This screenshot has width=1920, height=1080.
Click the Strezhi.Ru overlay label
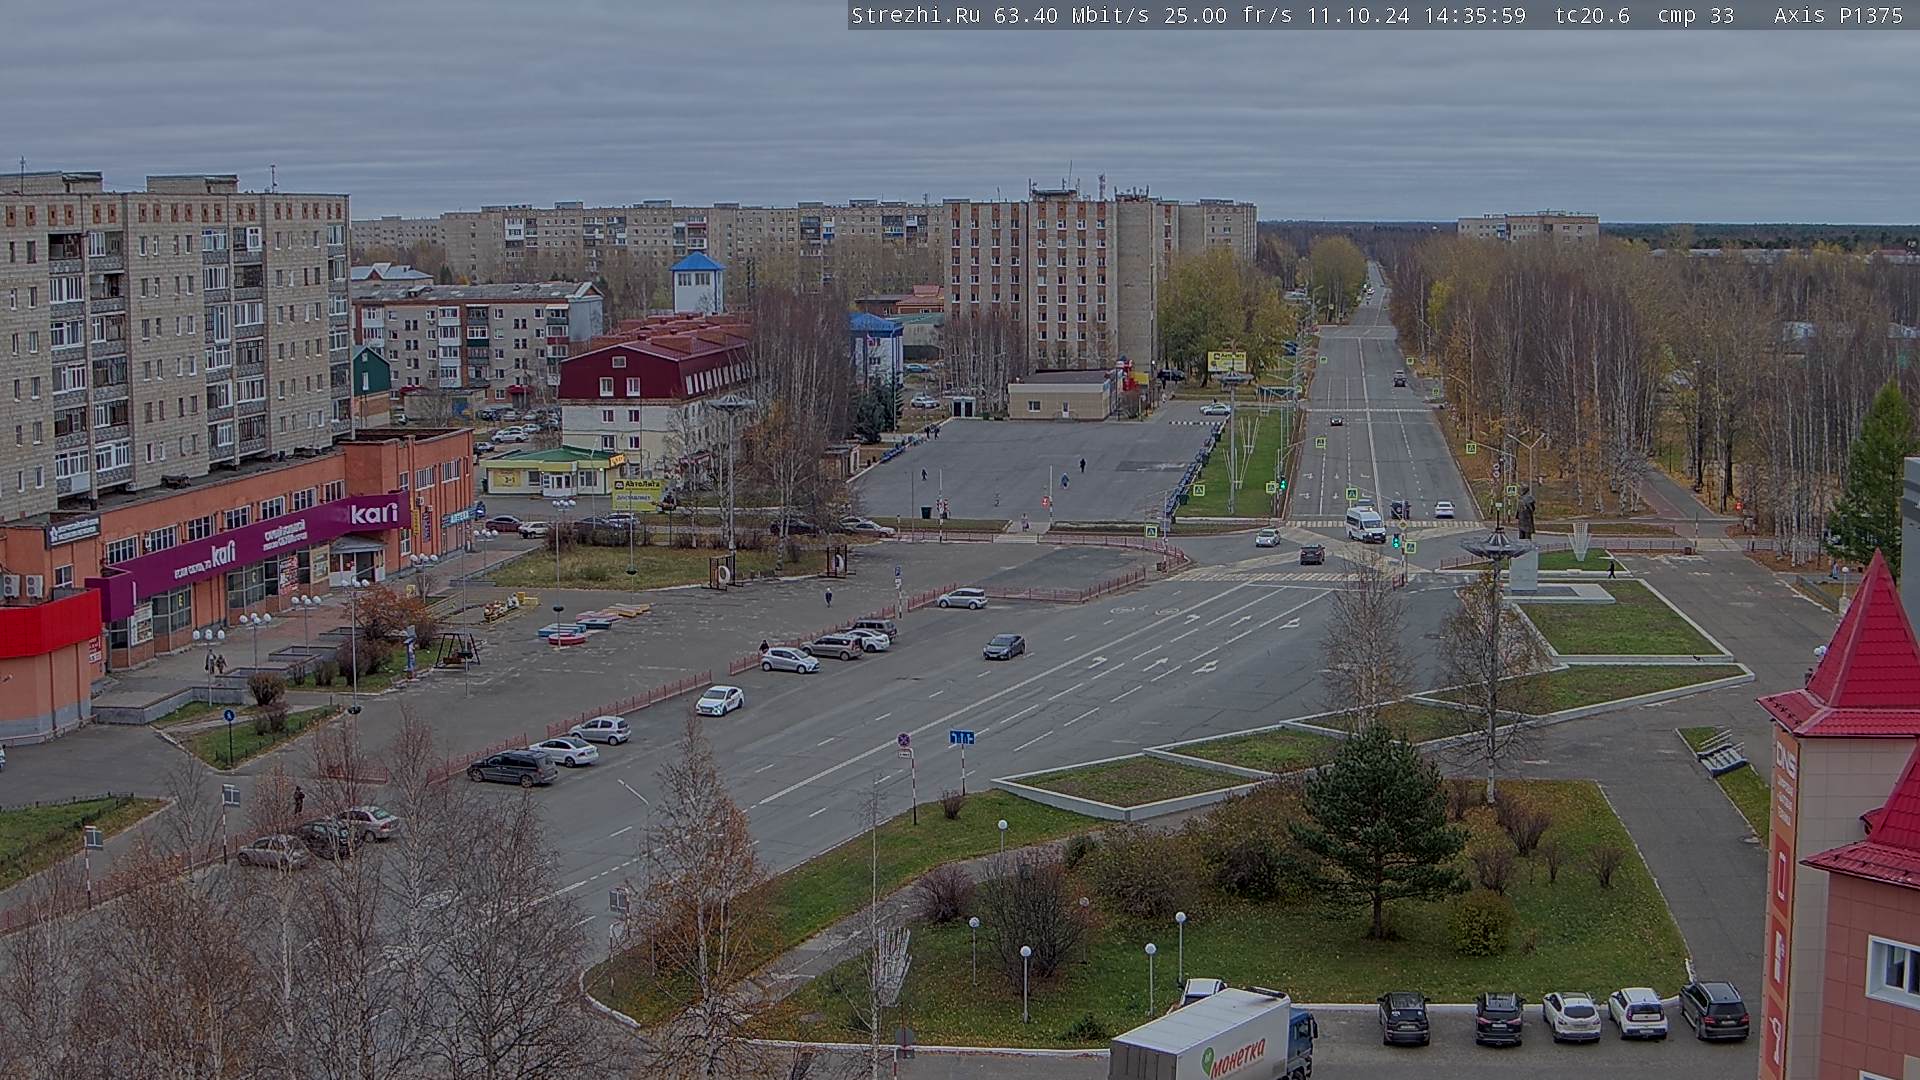[915, 15]
